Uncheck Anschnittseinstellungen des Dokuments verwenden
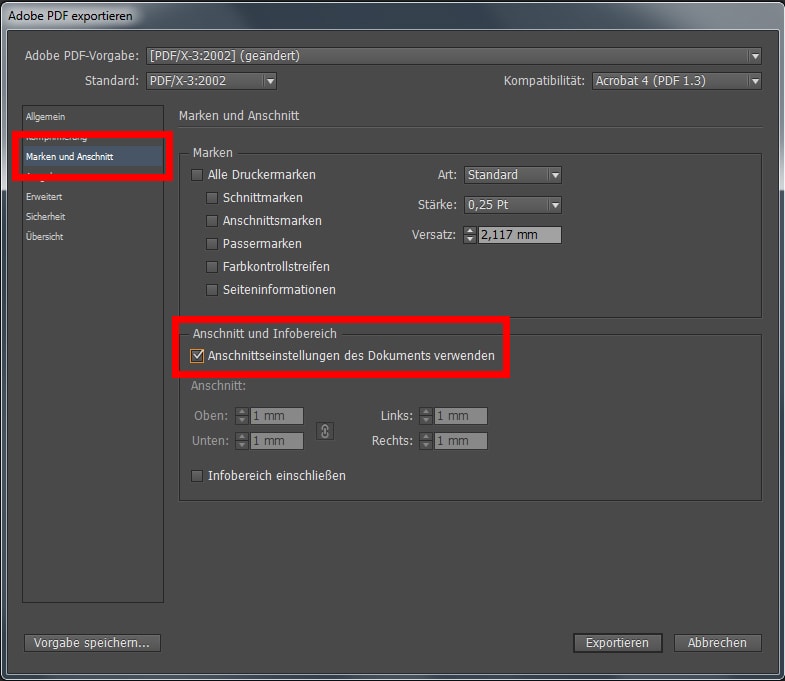 [198, 356]
